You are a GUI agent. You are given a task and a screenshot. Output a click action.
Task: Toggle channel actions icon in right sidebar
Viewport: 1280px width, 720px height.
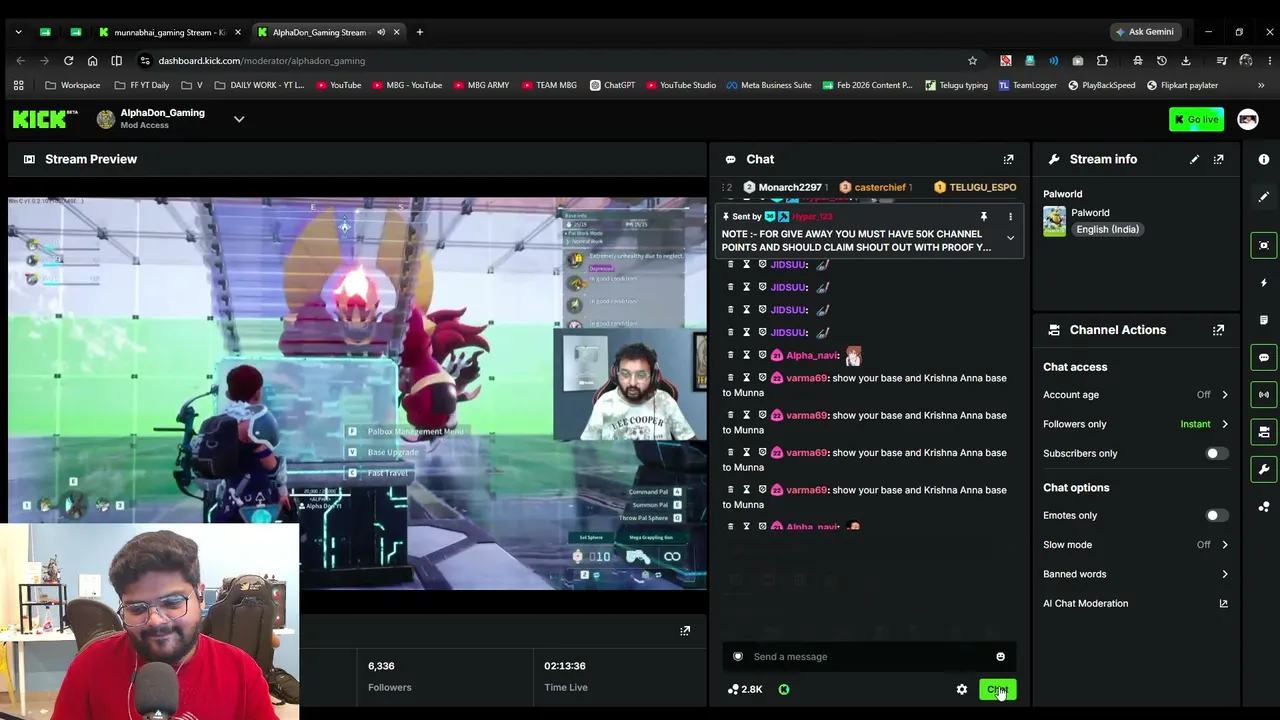[1264, 432]
